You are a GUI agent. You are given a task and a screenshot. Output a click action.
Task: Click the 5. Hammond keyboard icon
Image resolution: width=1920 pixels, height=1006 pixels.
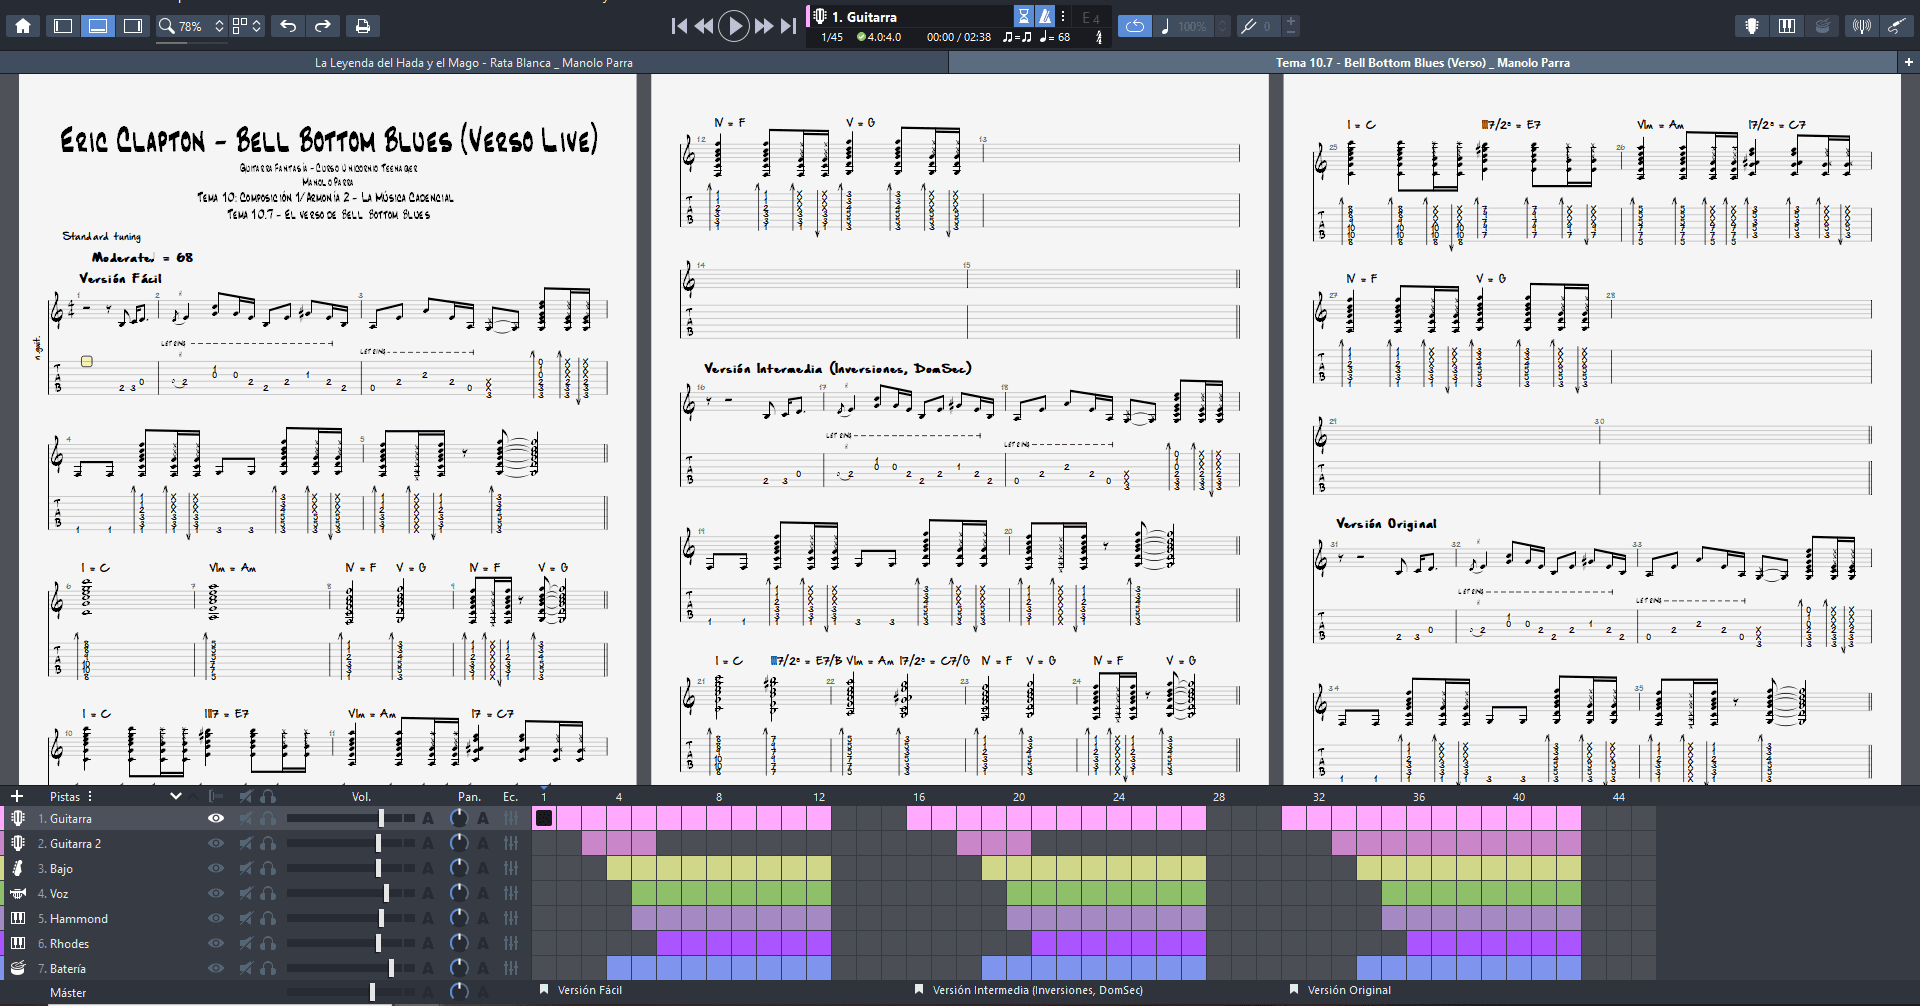pyautogui.click(x=18, y=918)
